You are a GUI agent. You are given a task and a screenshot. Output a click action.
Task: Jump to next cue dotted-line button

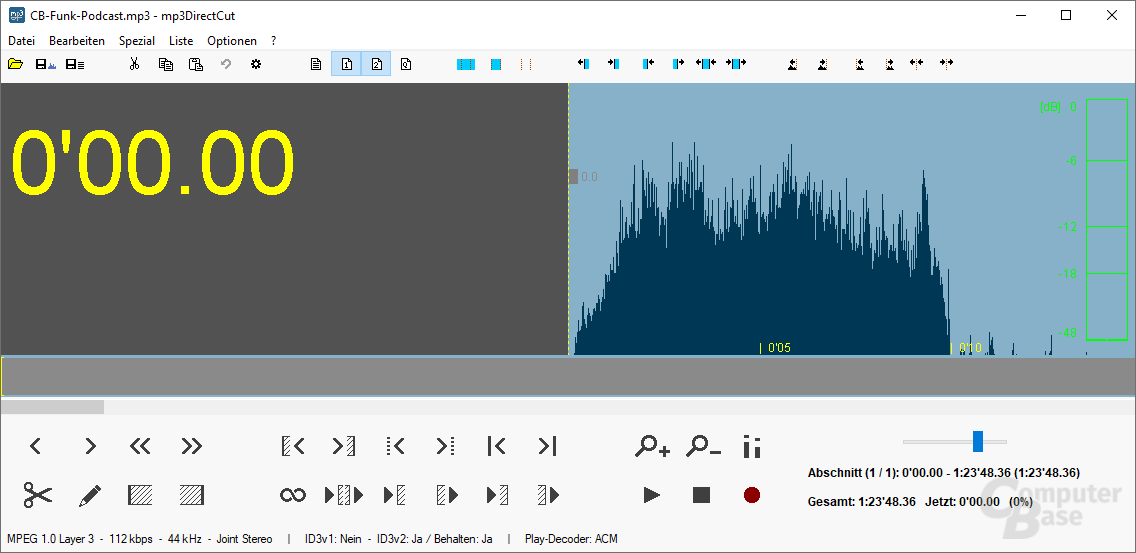(x=445, y=446)
